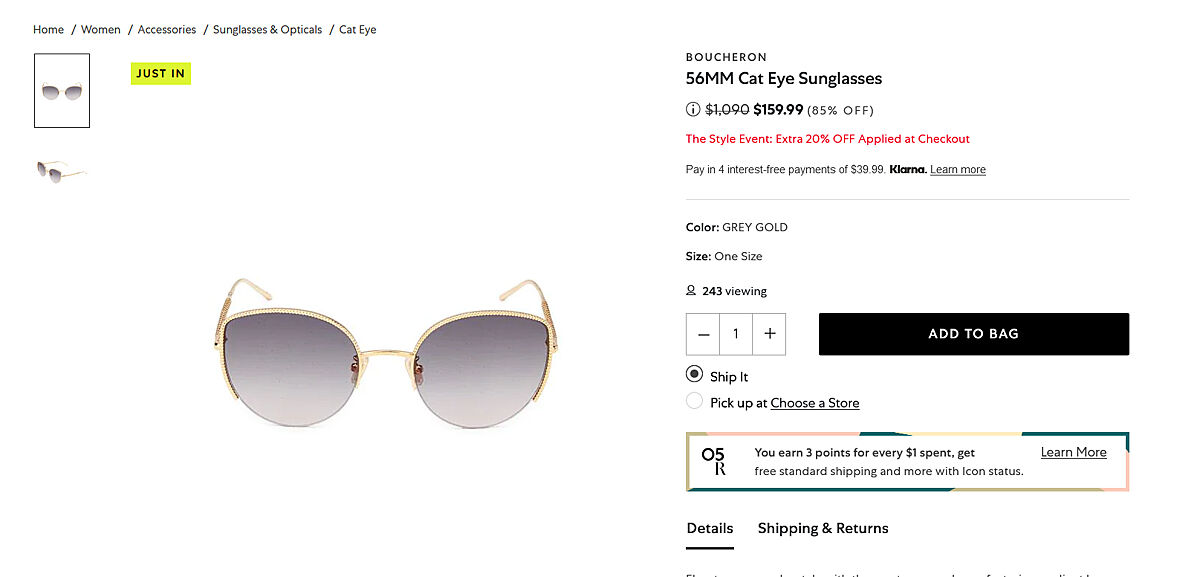Navigate to Accessories breadcrumb
This screenshot has width=1200, height=577.
coord(167,30)
